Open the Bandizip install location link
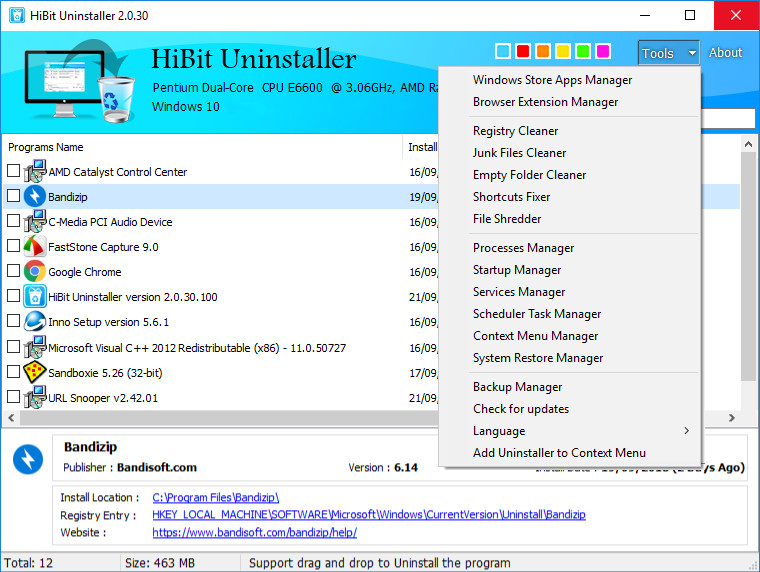760x572 pixels. click(x=215, y=497)
